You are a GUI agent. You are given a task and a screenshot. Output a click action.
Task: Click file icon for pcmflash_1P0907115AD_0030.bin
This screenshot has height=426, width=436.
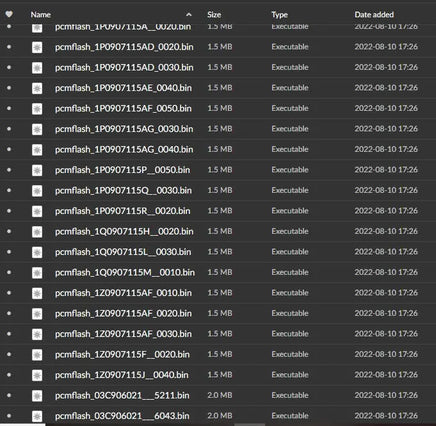(x=37, y=68)
